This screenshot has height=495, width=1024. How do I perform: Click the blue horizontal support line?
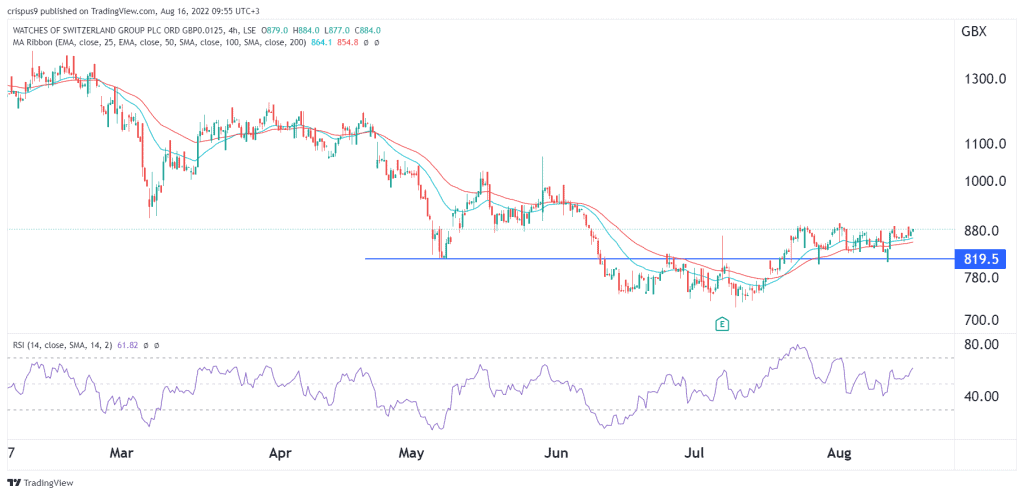(x=660, y=259)
